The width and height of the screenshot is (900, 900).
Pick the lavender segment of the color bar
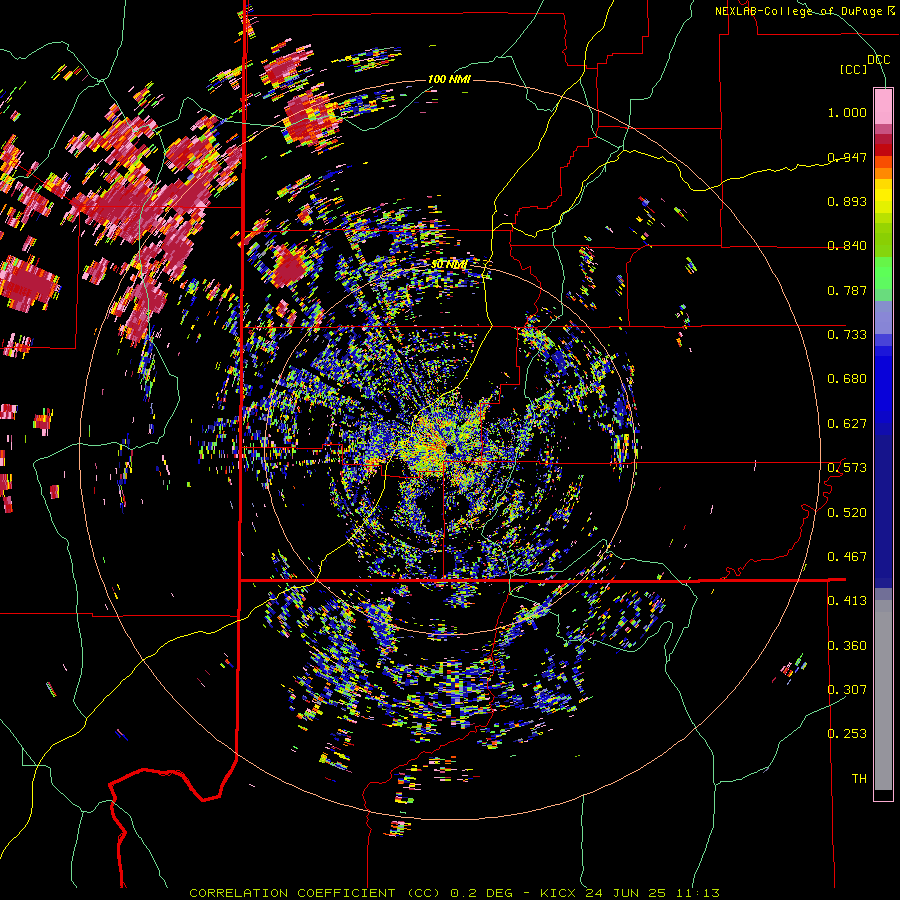click(883, 317)
